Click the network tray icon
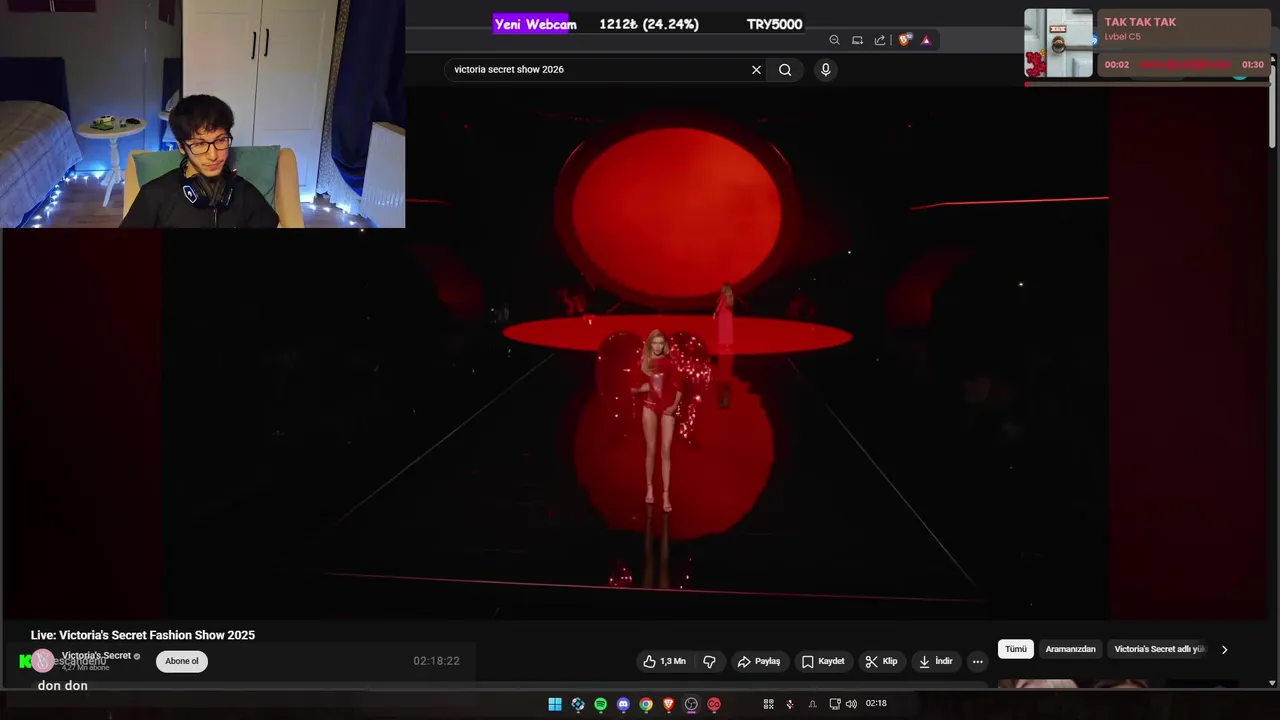The width and height of the screenshot is (1280, 720). click(835, 704)
